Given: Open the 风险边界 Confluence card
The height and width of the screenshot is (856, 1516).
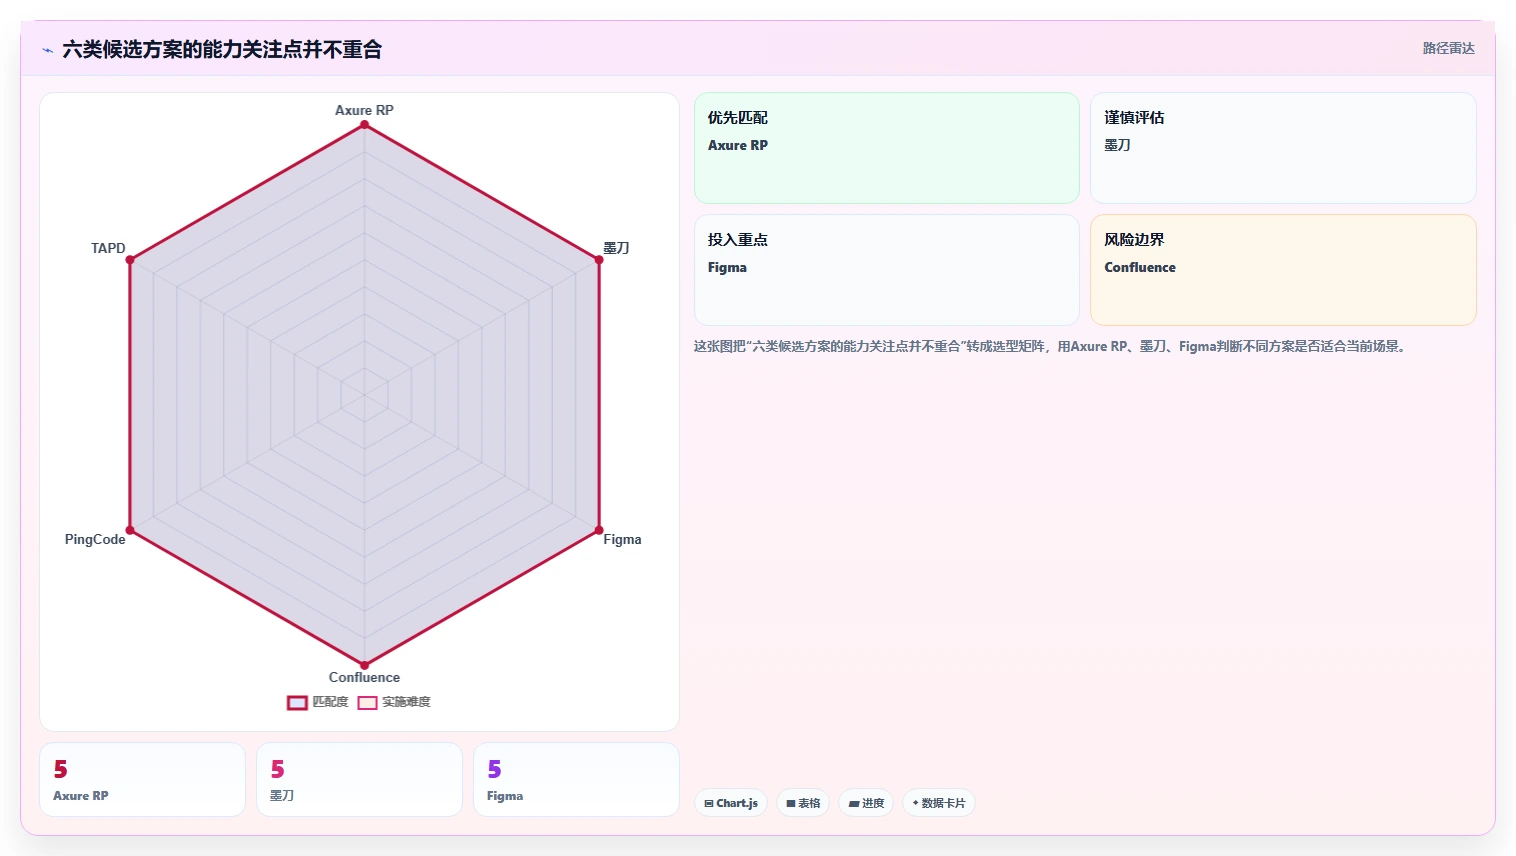Looking at the screenshot, I should point(1283,270).
